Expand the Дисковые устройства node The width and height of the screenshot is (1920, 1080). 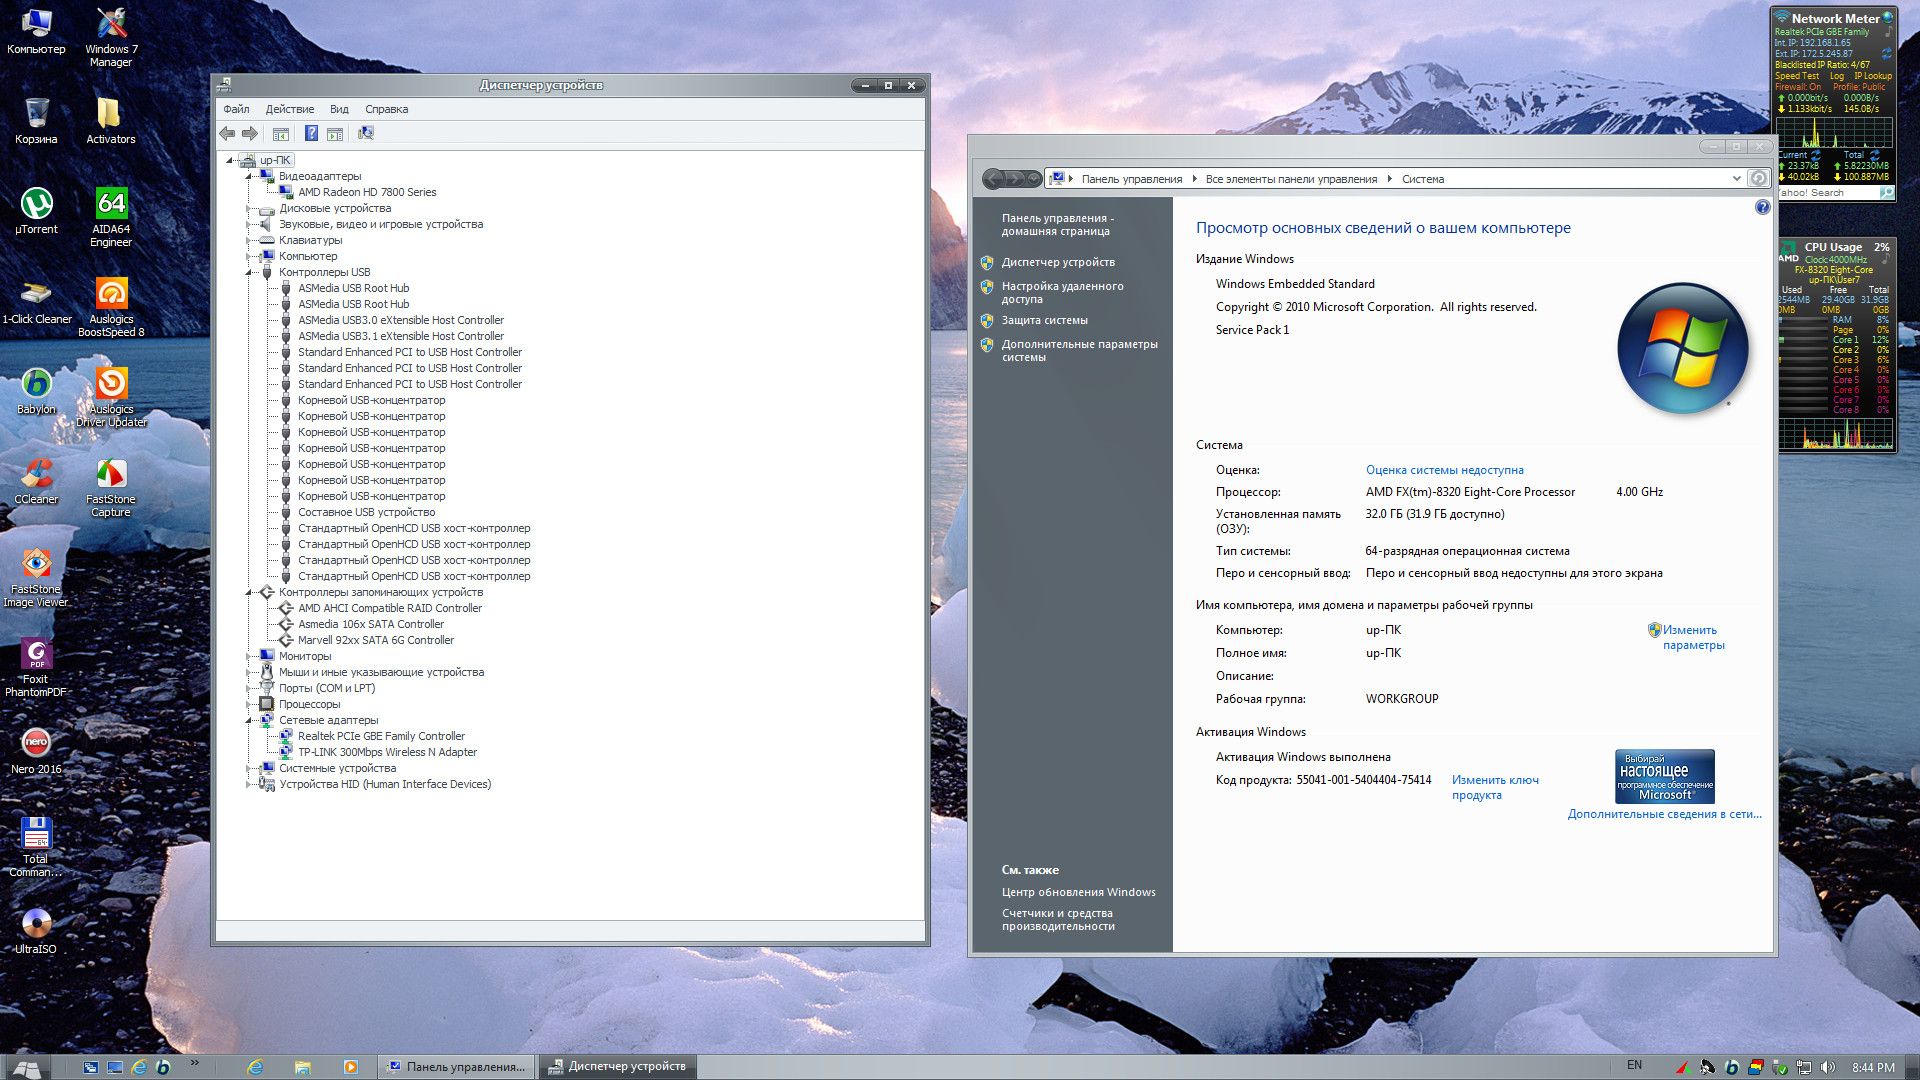pyautogui.click(x=249, y=208)
